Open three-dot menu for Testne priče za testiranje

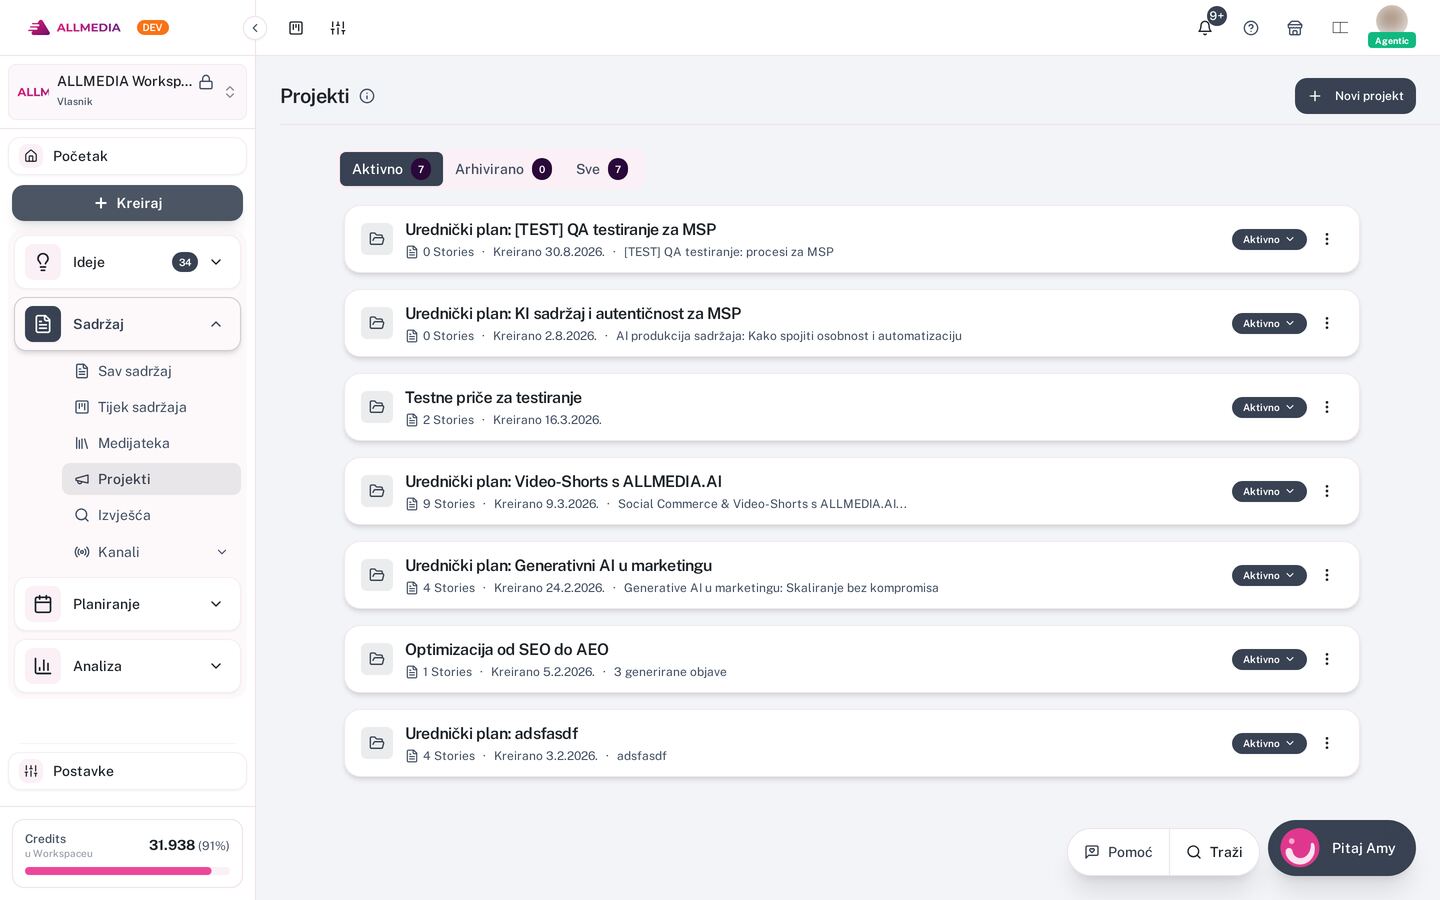(1327, 407)
